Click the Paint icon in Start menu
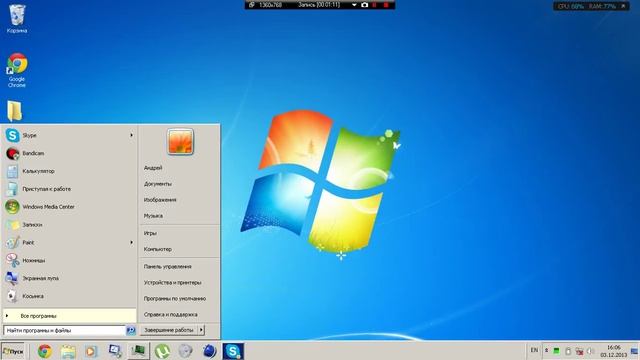Viewport: 640px width, 360px height. [x=12, y=242]
